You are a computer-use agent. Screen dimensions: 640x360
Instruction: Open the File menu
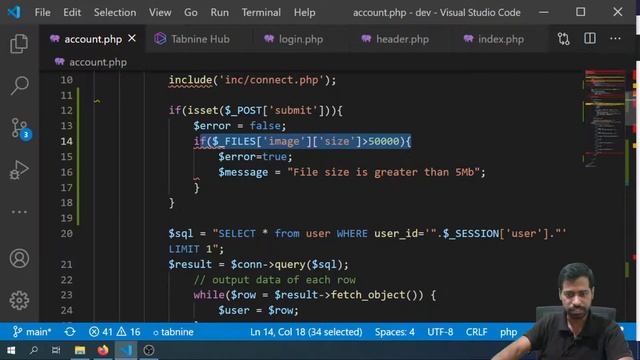pyautogui.click(x=42, y=13)
